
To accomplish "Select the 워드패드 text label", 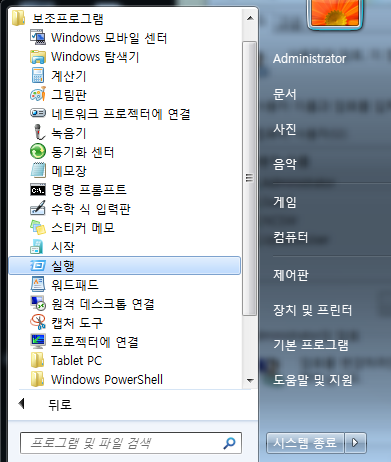I will pos(75,285).
